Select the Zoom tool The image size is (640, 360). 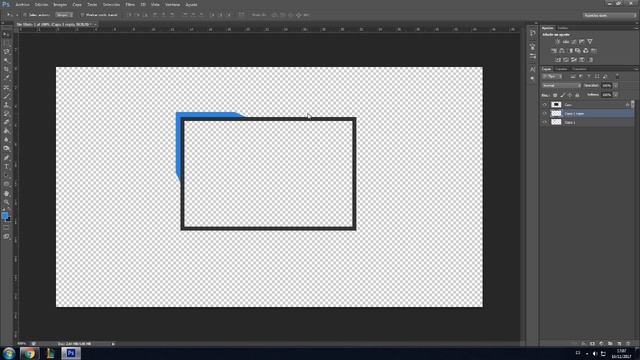[6, 202]
